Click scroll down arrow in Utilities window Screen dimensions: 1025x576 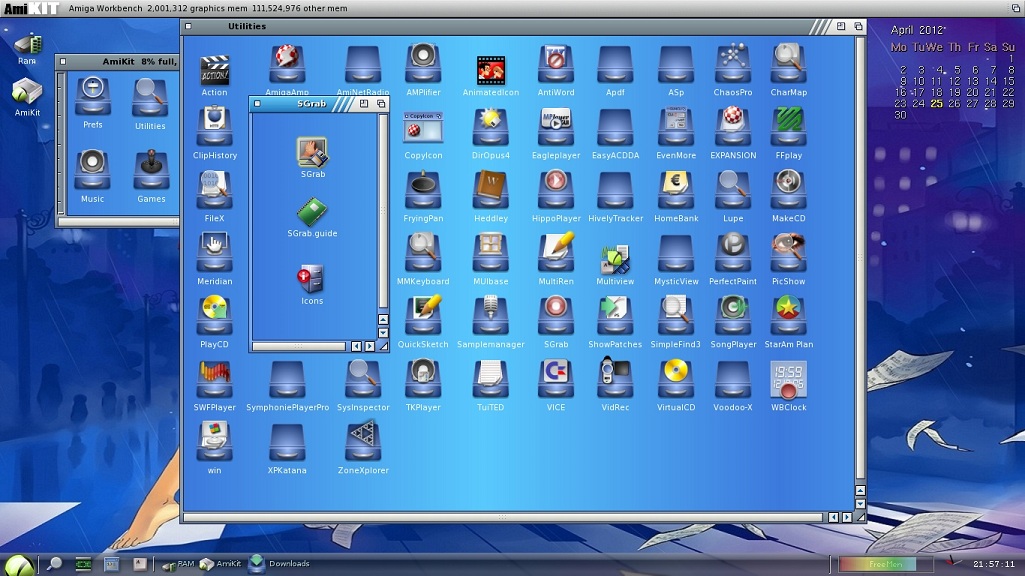860,504
